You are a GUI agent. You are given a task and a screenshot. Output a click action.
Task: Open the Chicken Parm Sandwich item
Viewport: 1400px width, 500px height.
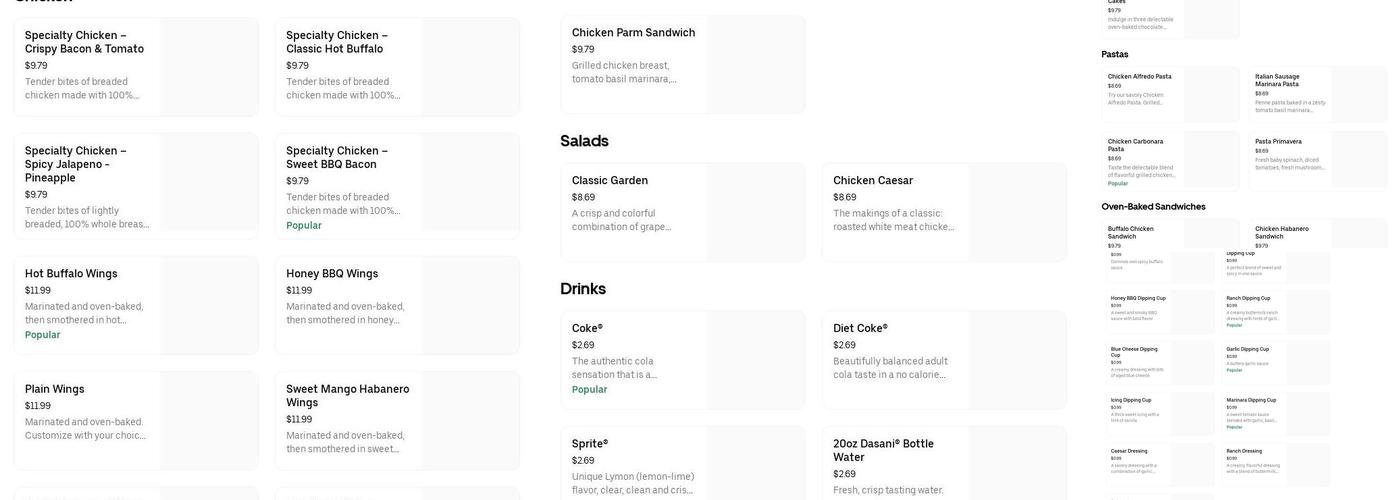(x=682, y=64)
